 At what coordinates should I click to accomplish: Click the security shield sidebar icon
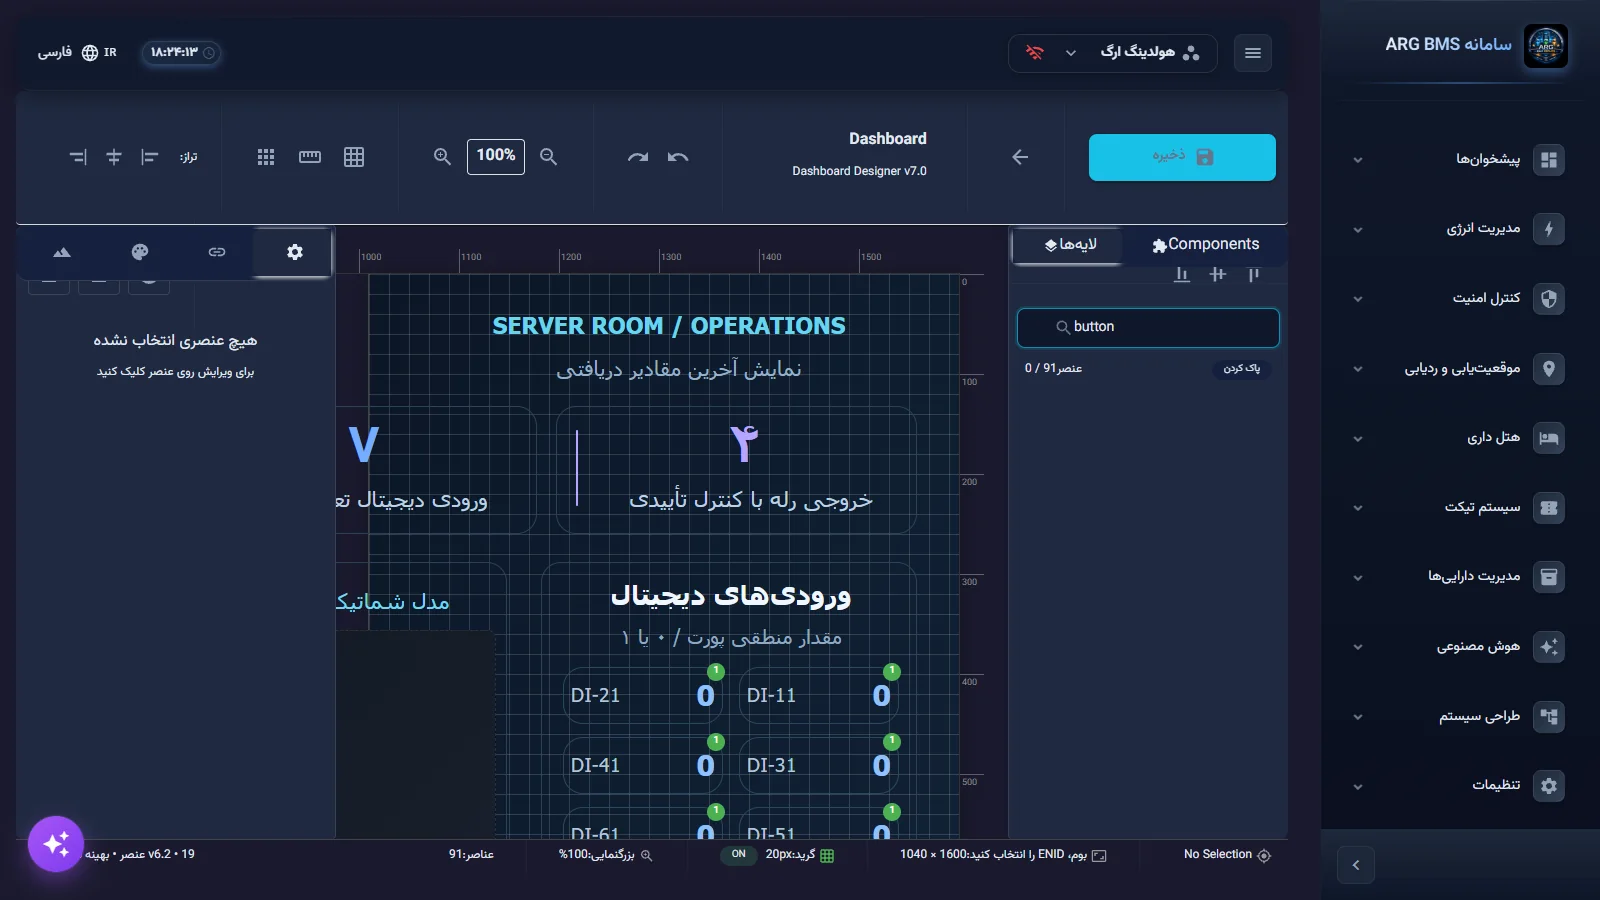[x=1549, y=299]
